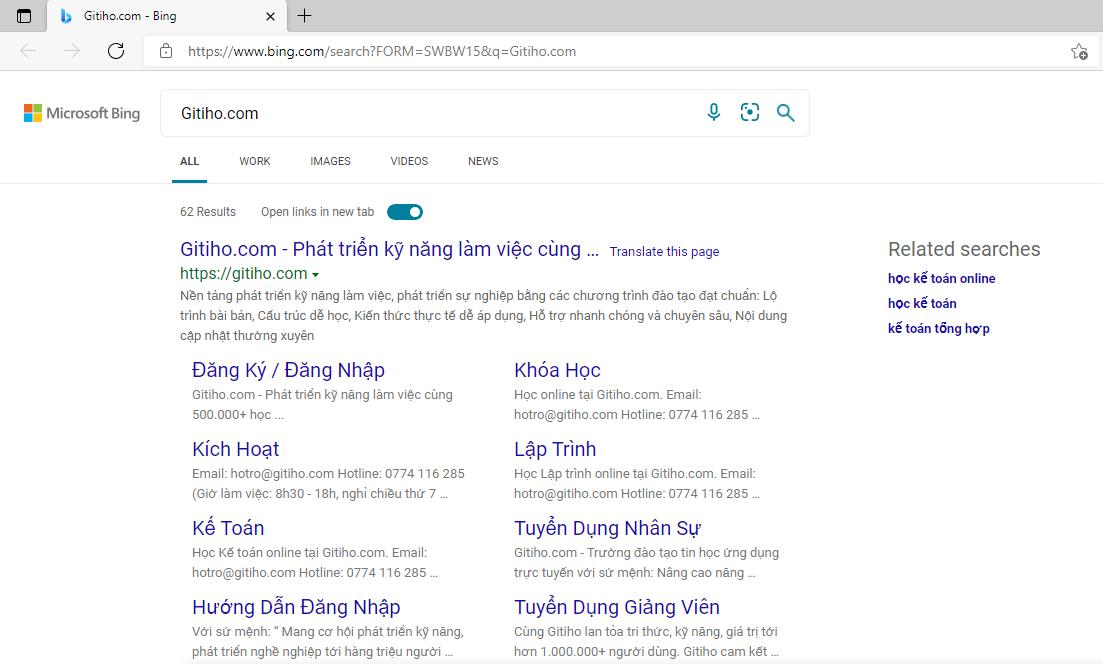The height and width of the screenshot is (664, 1103).
Task: Switch to the IMAGES tab
Action: [x=330, y=161]
